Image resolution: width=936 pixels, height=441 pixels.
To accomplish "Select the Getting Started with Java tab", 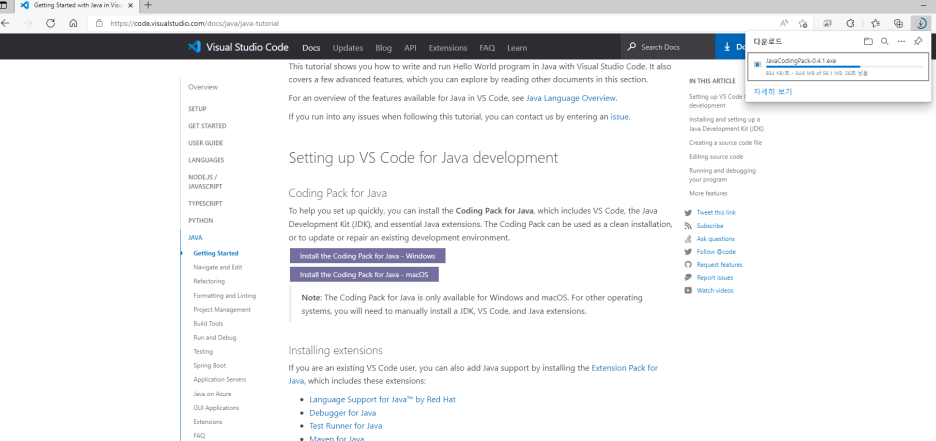I will pos(75,5).
